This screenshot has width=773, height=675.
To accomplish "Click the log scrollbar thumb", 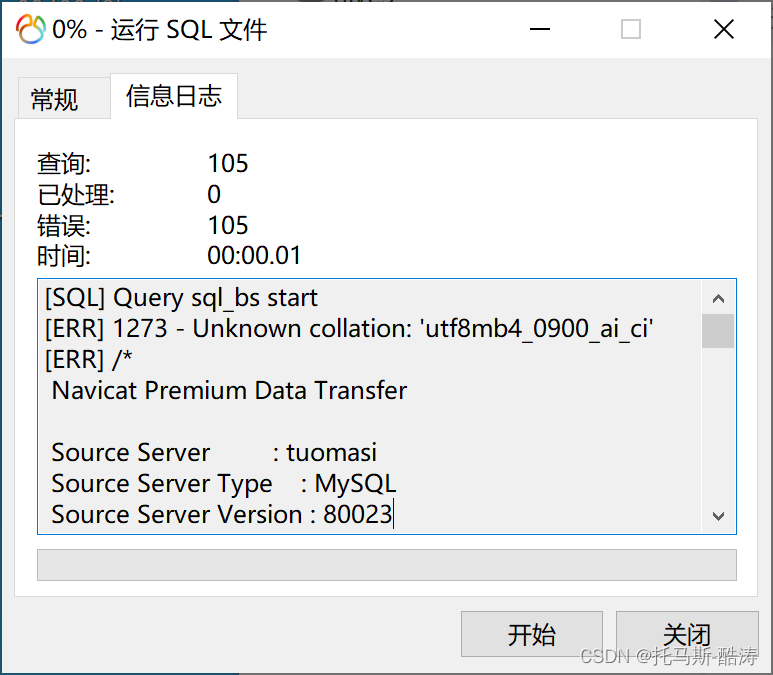I will (x=718, y=331).
